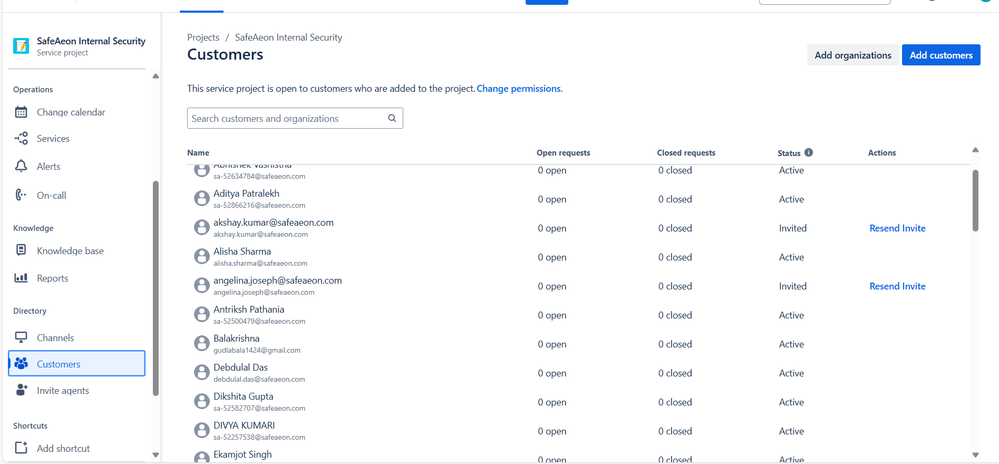
Task: Click the Status info icon
Action: (x=809, y=152)
